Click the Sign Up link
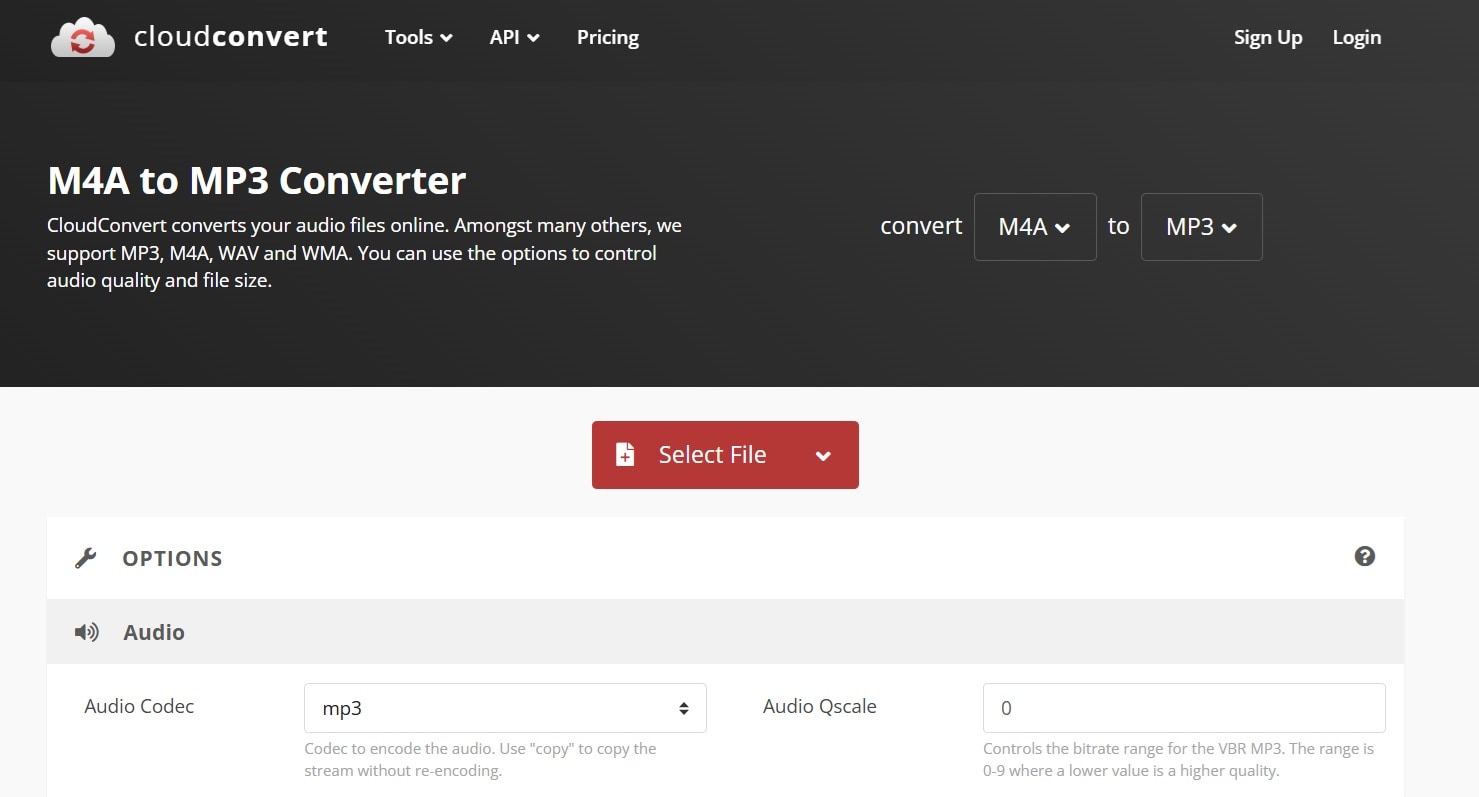 click(x=1268, y=37)
